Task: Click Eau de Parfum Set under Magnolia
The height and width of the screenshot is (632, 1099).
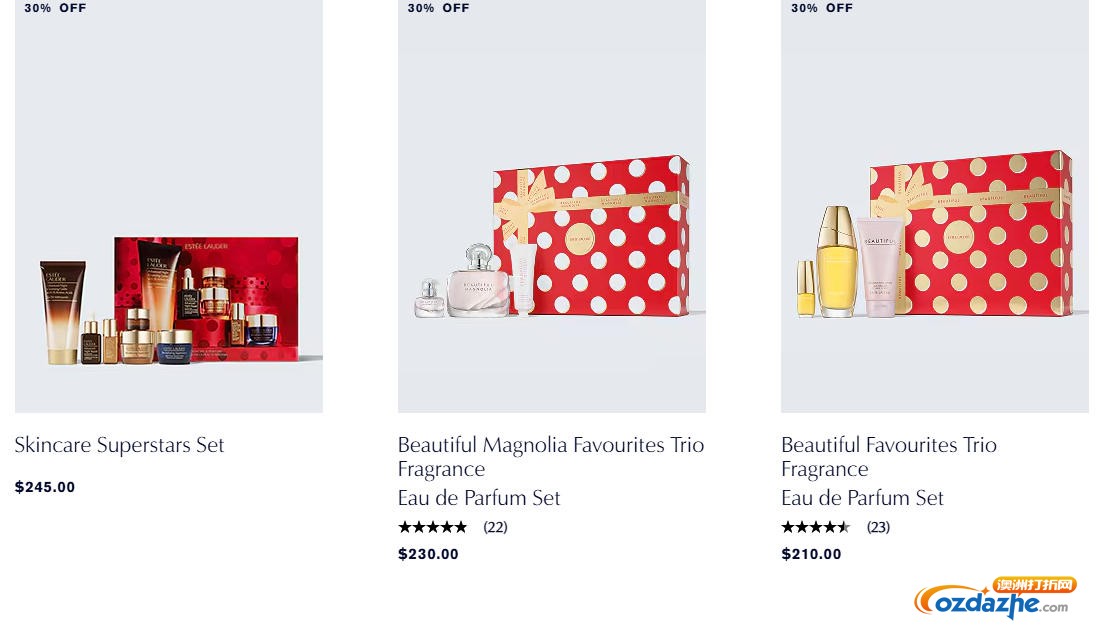Action: [479, 498]
